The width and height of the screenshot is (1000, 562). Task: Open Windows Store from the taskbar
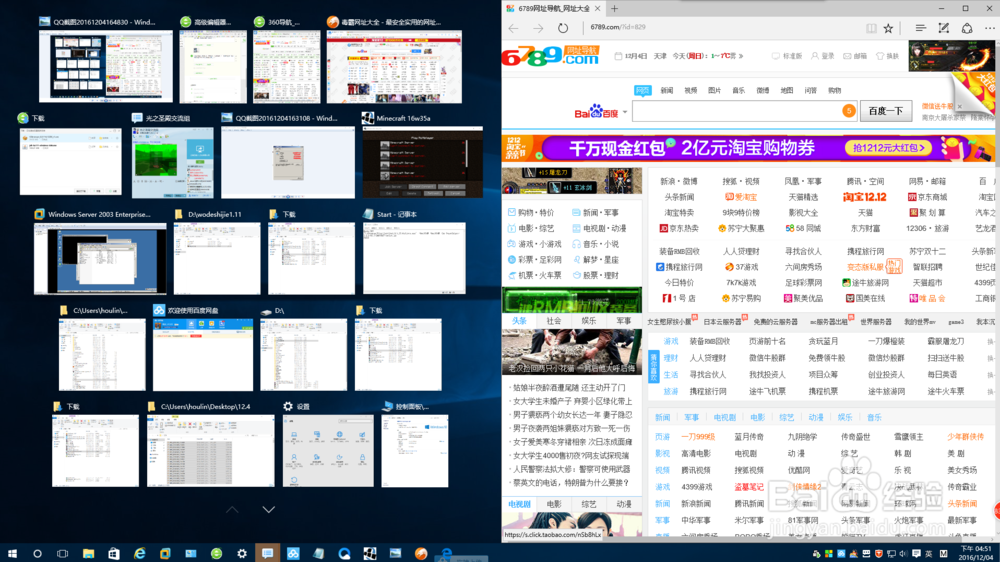pos(114,553)
